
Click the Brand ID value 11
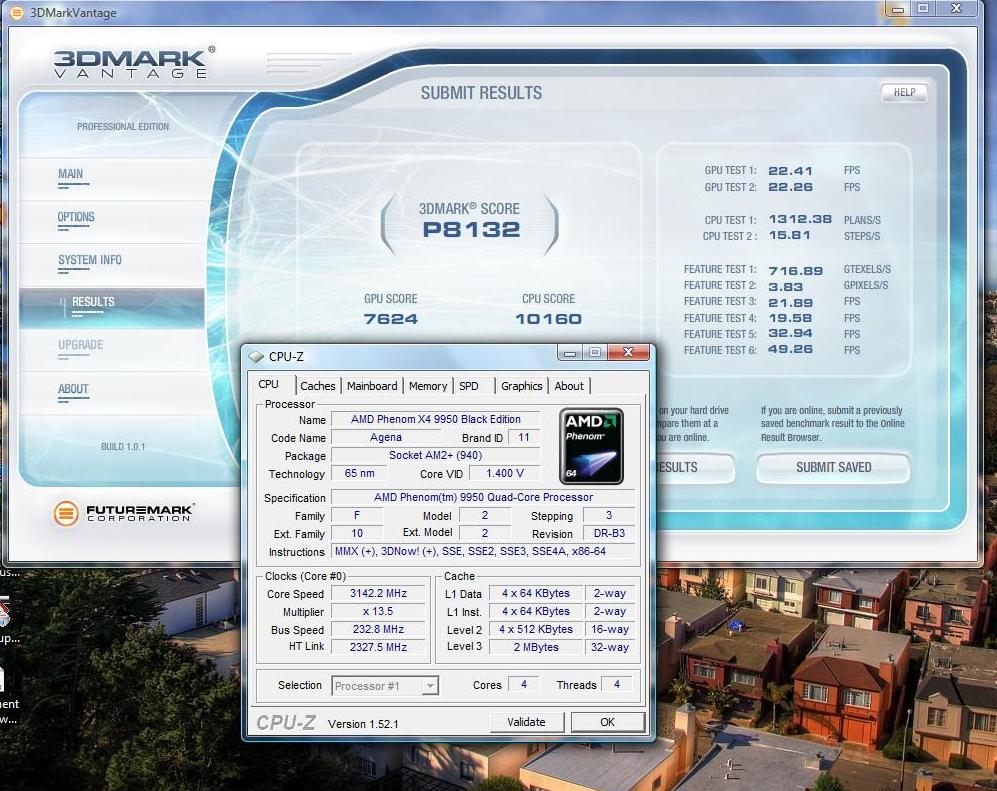[x=523, y=437]
